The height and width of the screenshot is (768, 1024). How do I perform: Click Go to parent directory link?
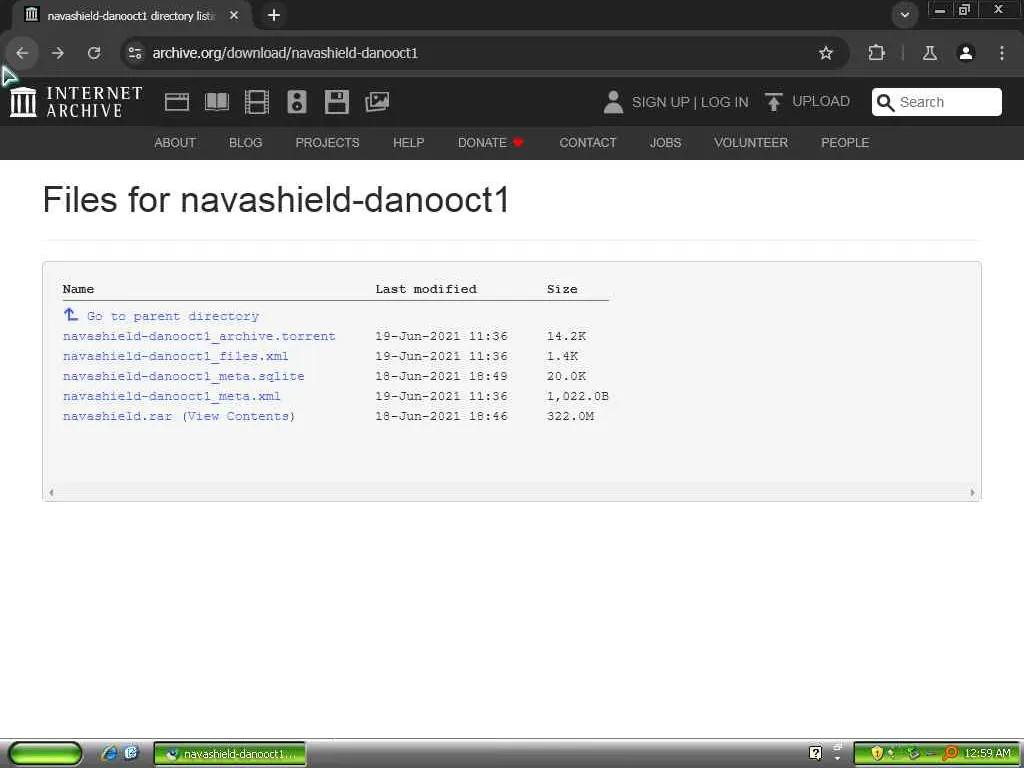click(173, 316)
